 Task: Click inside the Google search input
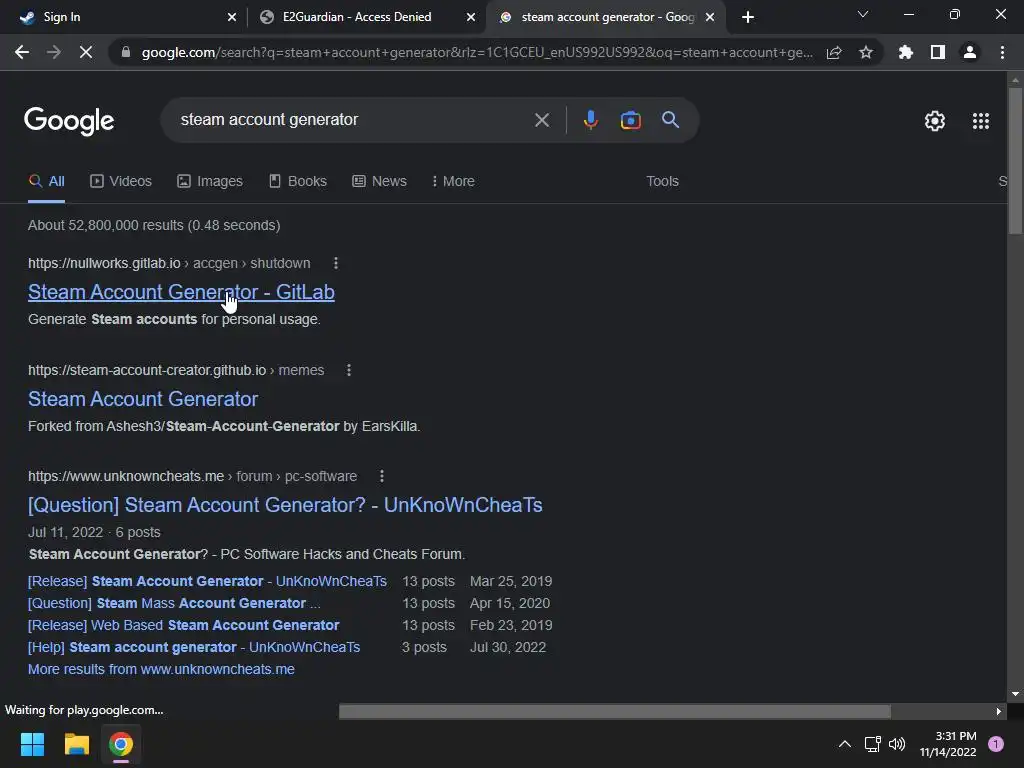click(x=346, y=120)
